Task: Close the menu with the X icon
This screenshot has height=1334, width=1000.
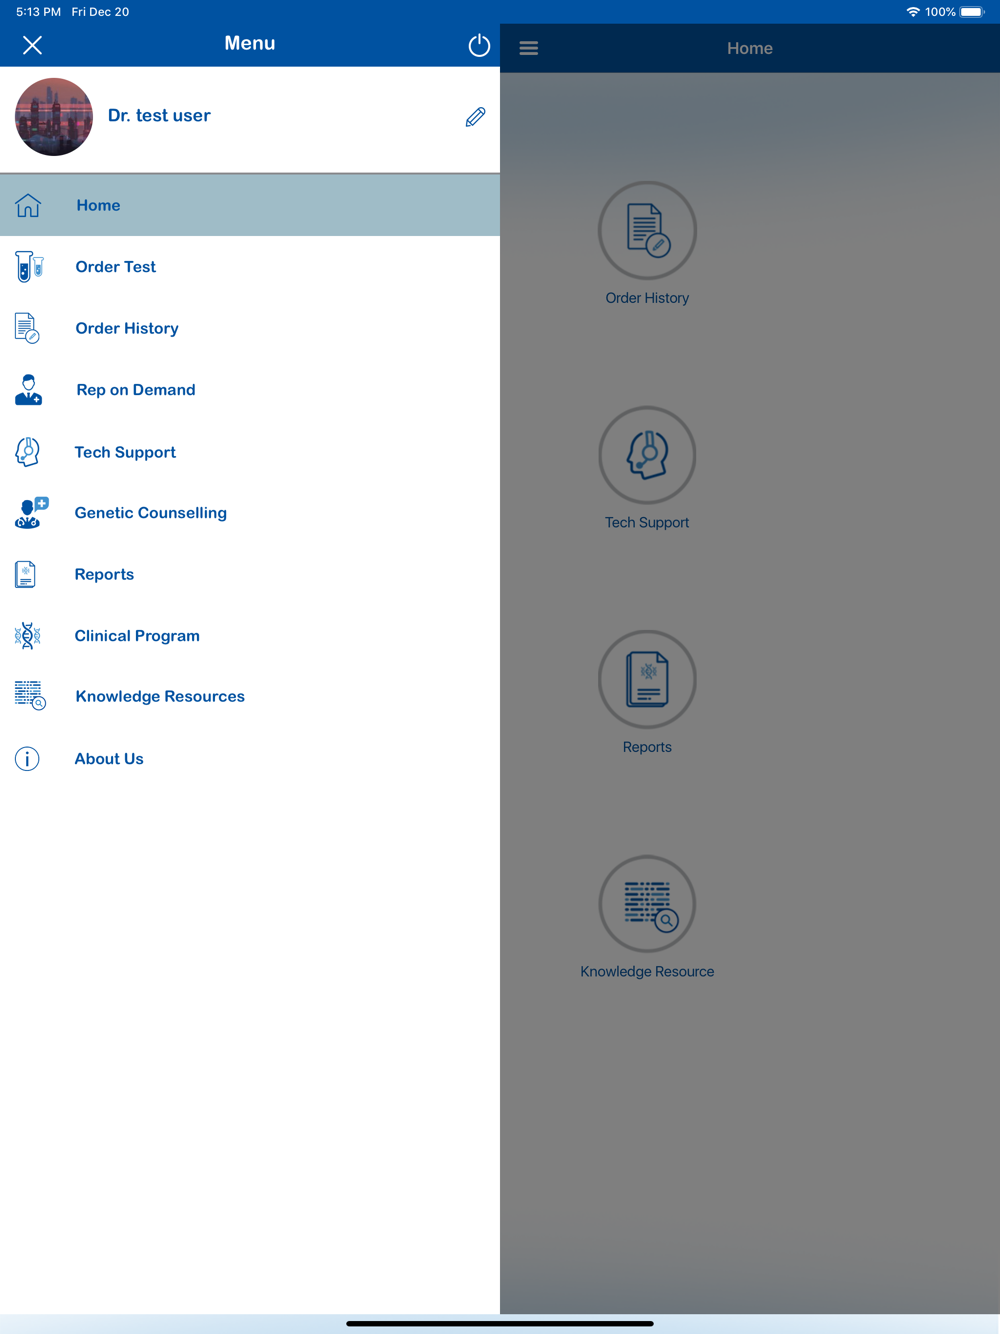Action: click(32, 45)
